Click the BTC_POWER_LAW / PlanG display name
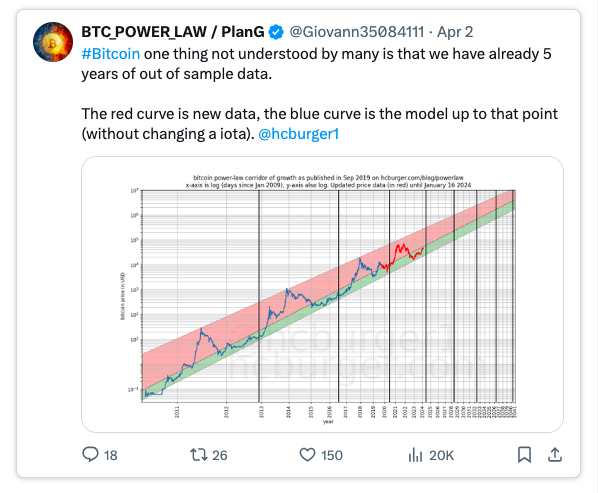This screenshot has height=493, width=598. pos(173,32)
